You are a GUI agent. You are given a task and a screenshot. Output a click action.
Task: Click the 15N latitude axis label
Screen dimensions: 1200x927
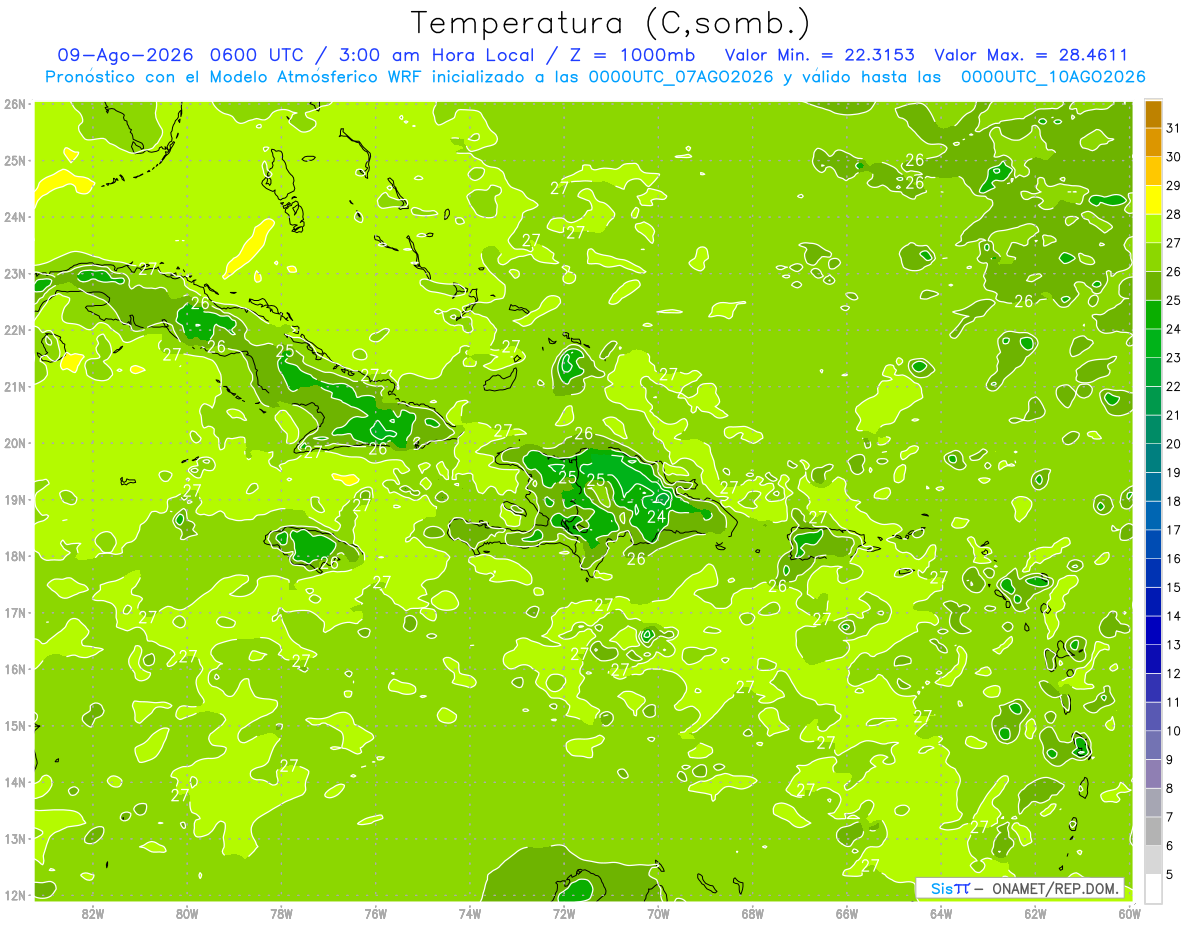pos(15,726)
